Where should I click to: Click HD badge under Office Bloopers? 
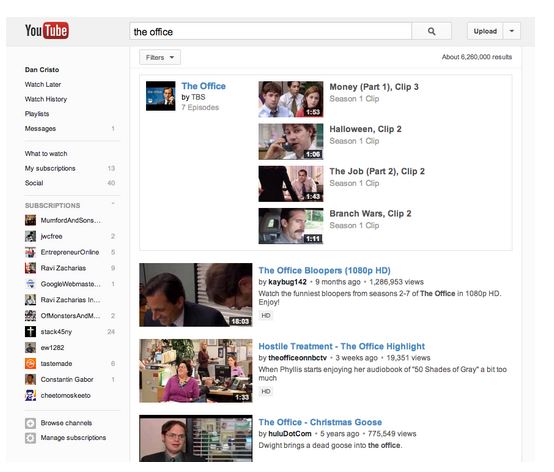[x=266, y=315]
